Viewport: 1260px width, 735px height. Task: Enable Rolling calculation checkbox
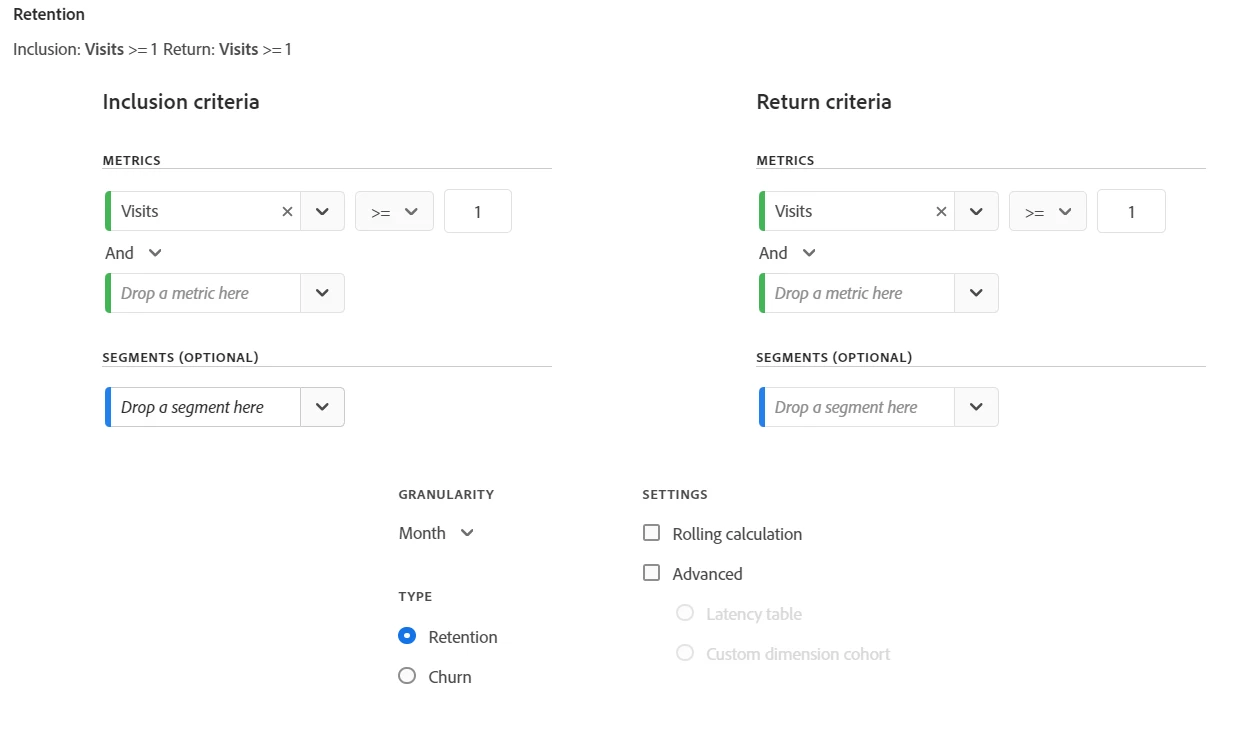pos(652,533)
